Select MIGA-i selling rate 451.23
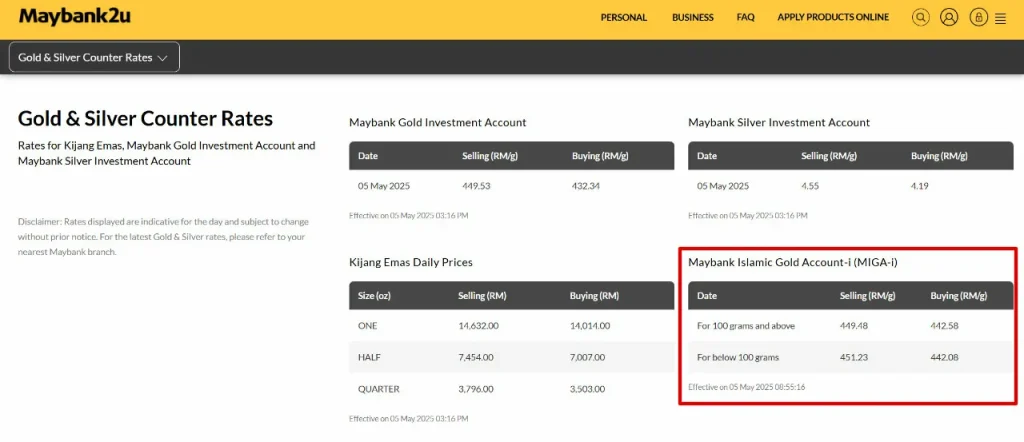The width and height of the screenshot is (1024, 442). click(854, 357)
